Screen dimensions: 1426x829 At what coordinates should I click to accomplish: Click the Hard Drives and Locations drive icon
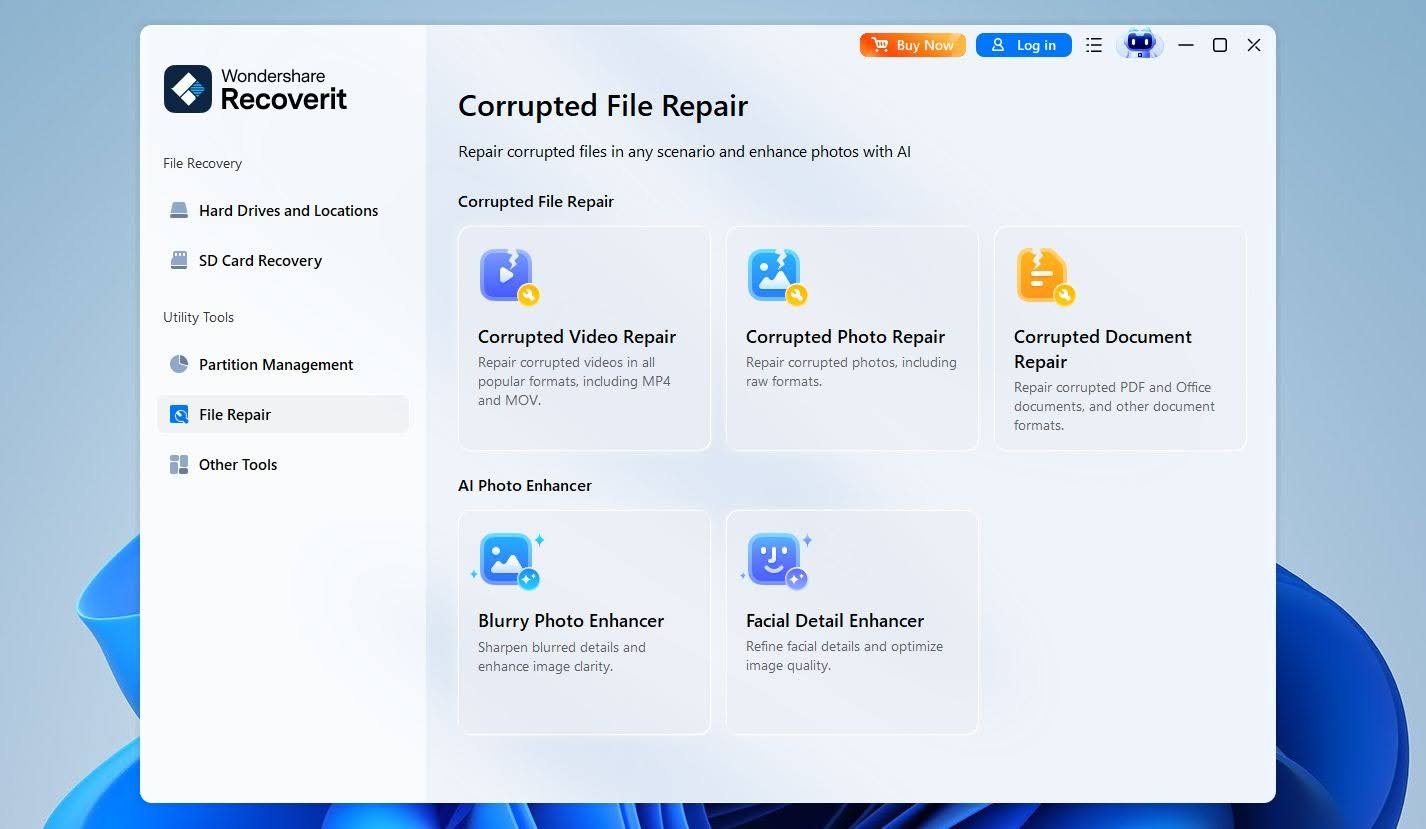tap(179, 210)
